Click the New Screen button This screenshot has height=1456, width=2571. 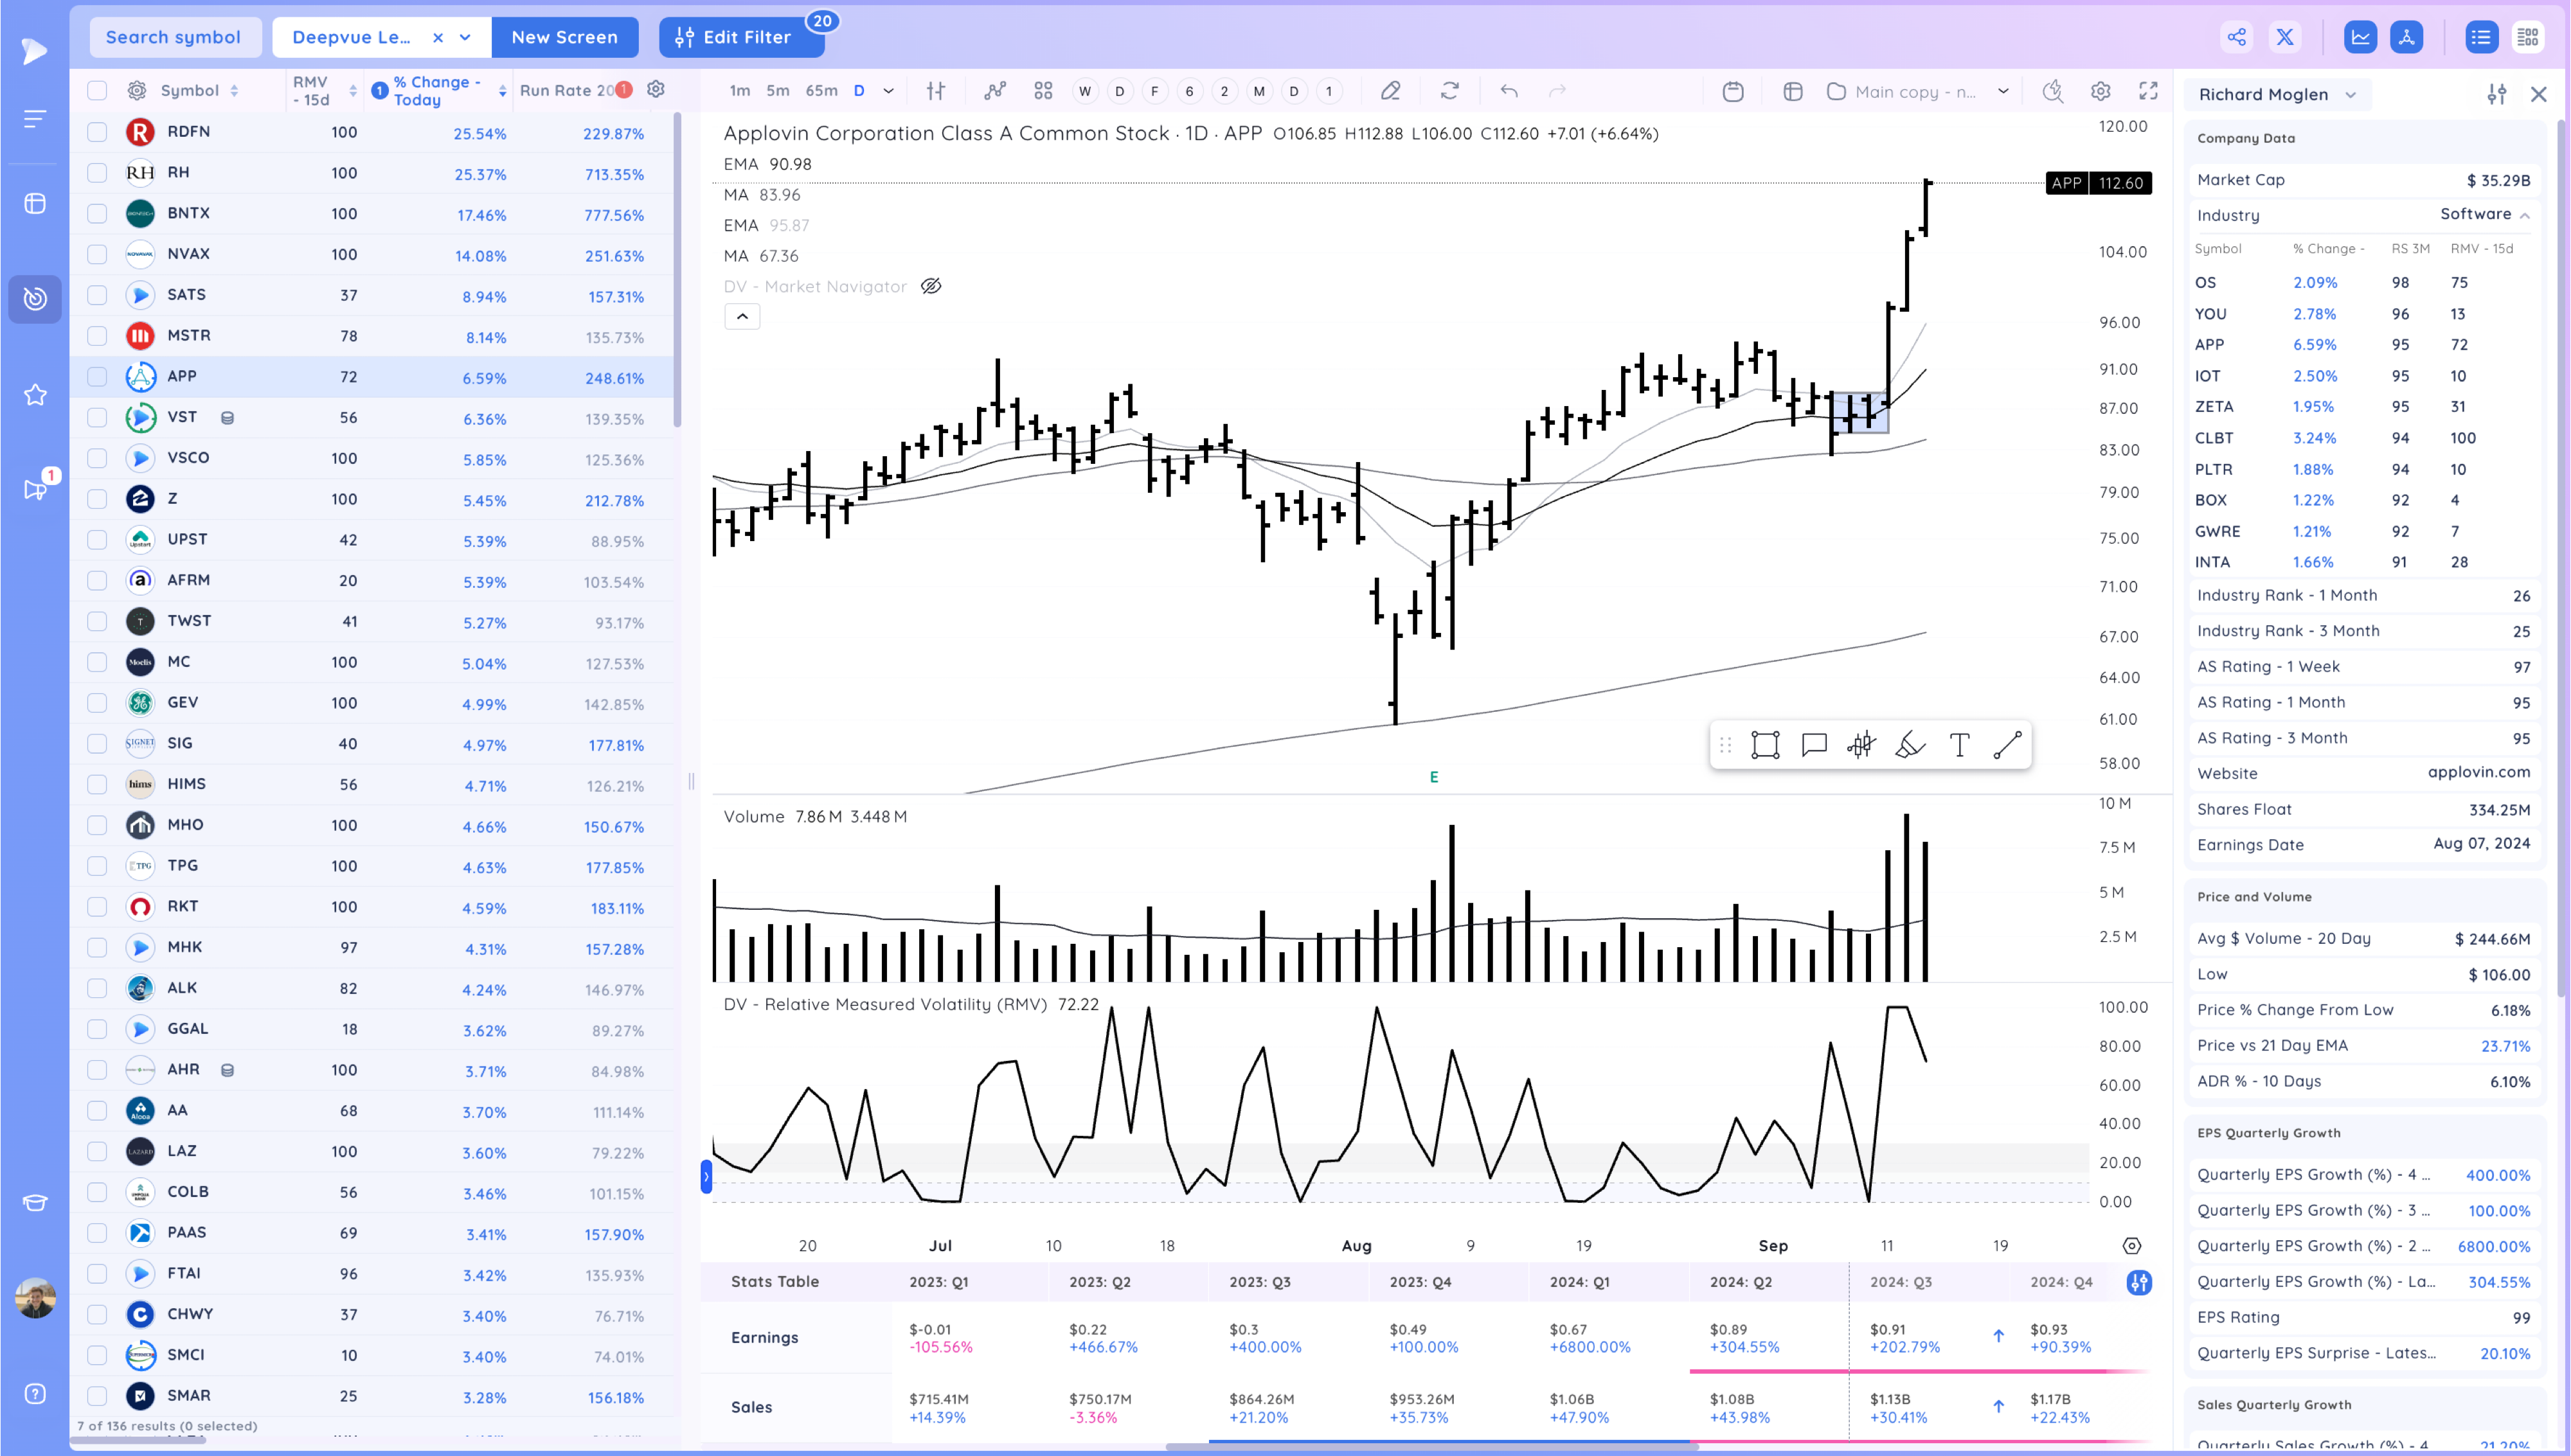point(564,37)
